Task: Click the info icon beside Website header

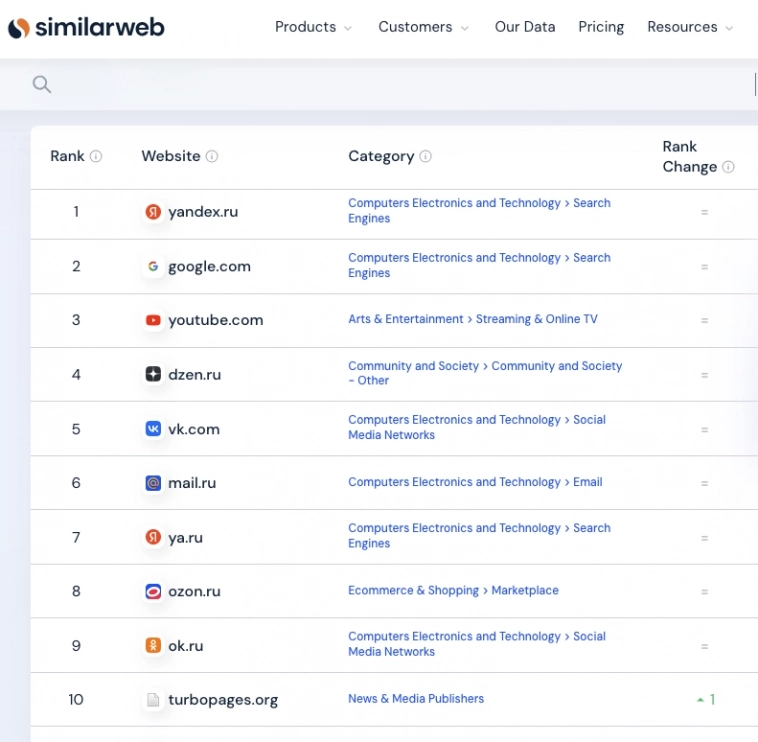Action: point(212,157)
